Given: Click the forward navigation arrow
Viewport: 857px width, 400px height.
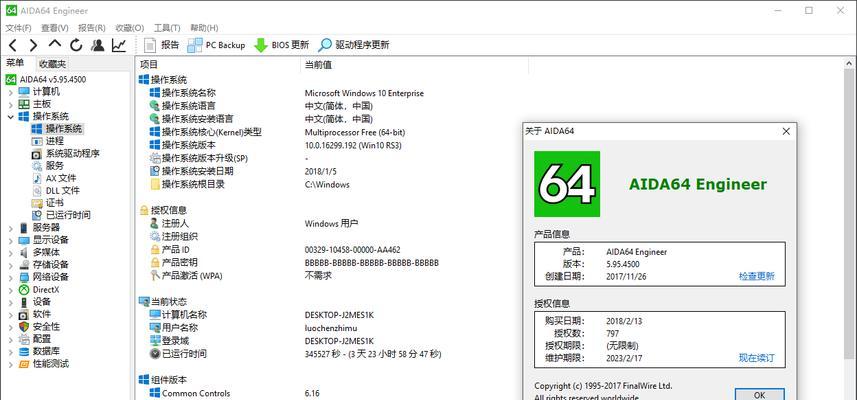Looking at the screenshot, I should click(x=33, y=45).
